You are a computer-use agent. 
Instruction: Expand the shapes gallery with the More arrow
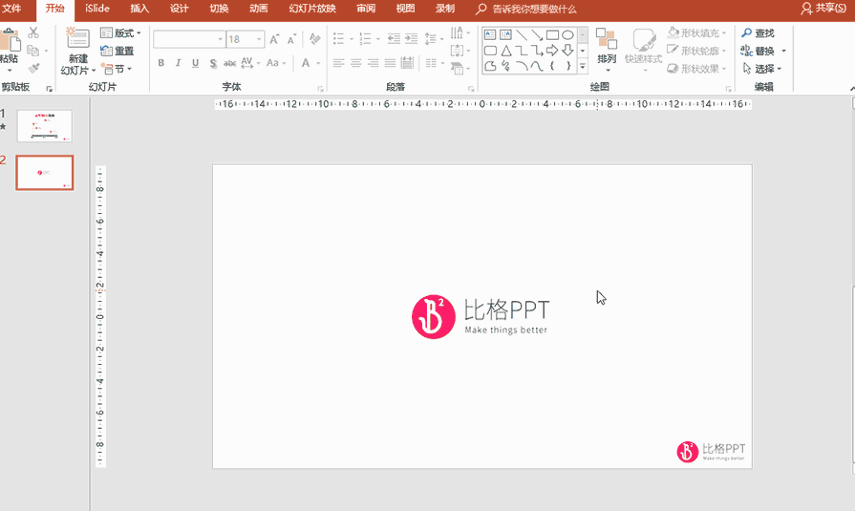pos(583,67)
